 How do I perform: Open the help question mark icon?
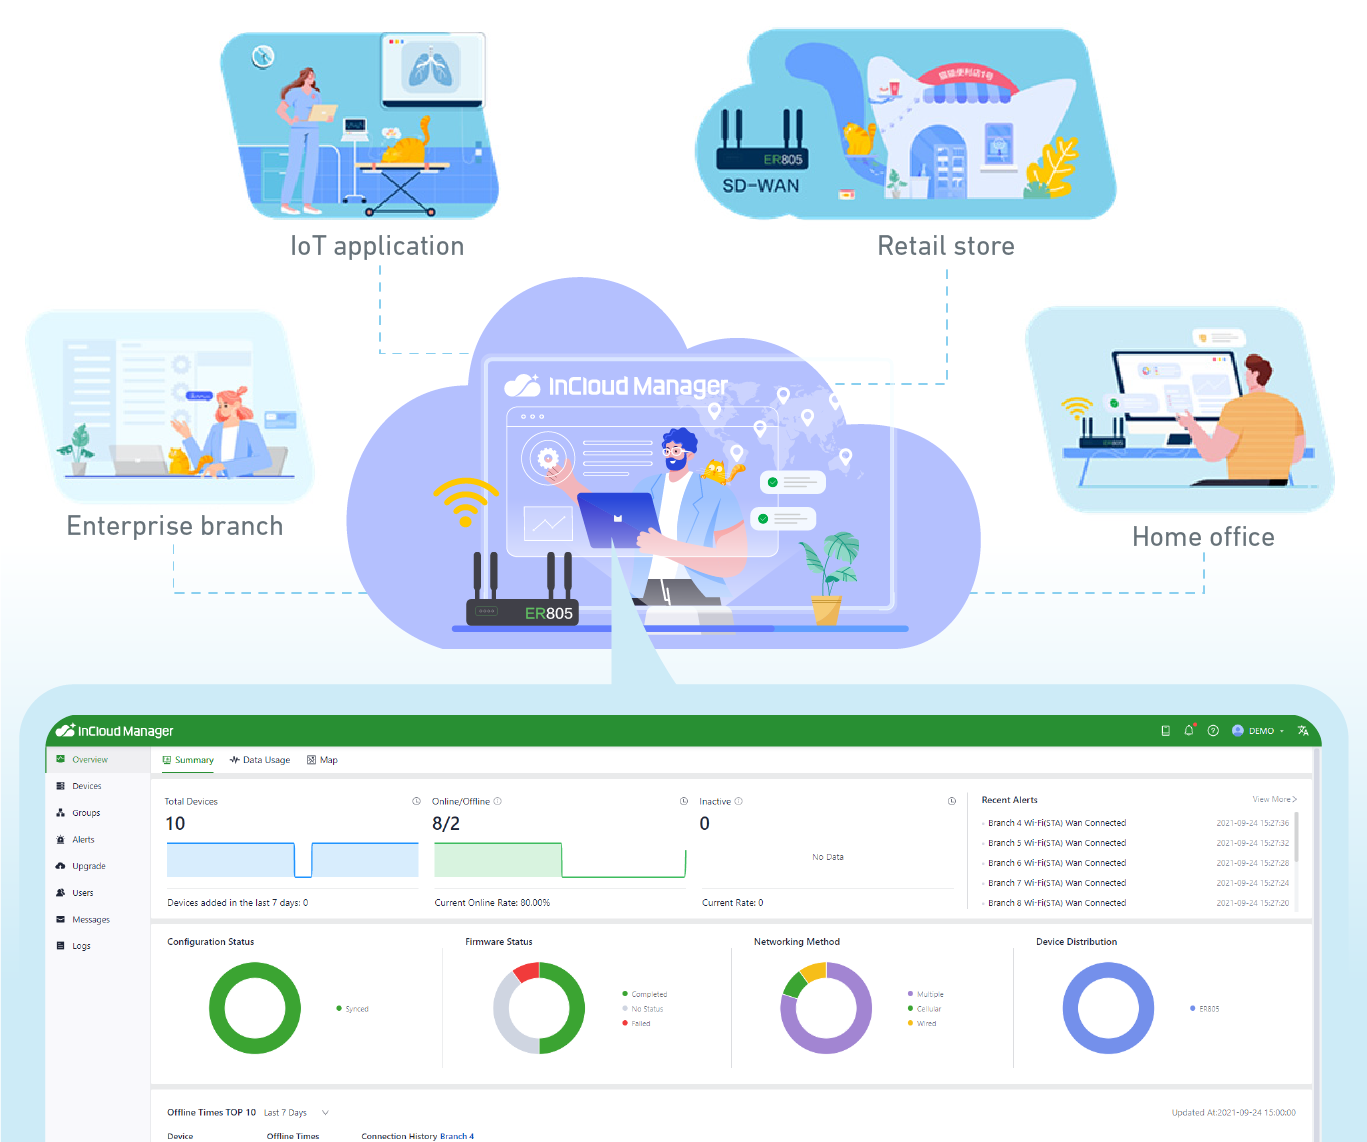(1213, 731)
